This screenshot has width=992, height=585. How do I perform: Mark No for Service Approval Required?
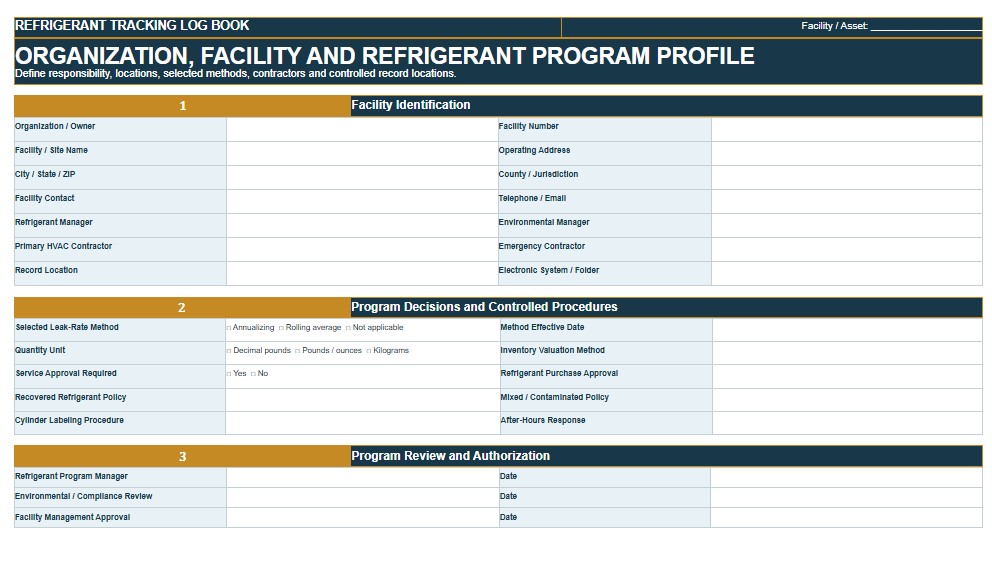coord(253,374)
